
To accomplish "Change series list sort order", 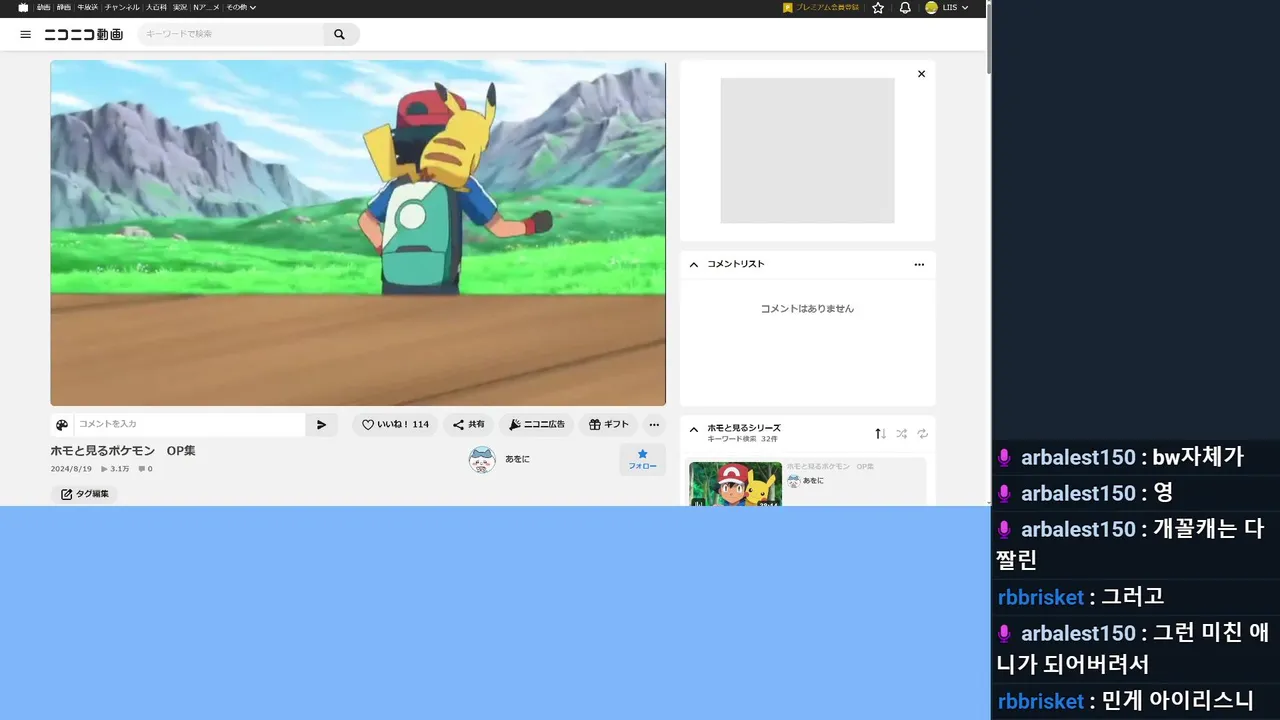I will (x=880, y=433).
